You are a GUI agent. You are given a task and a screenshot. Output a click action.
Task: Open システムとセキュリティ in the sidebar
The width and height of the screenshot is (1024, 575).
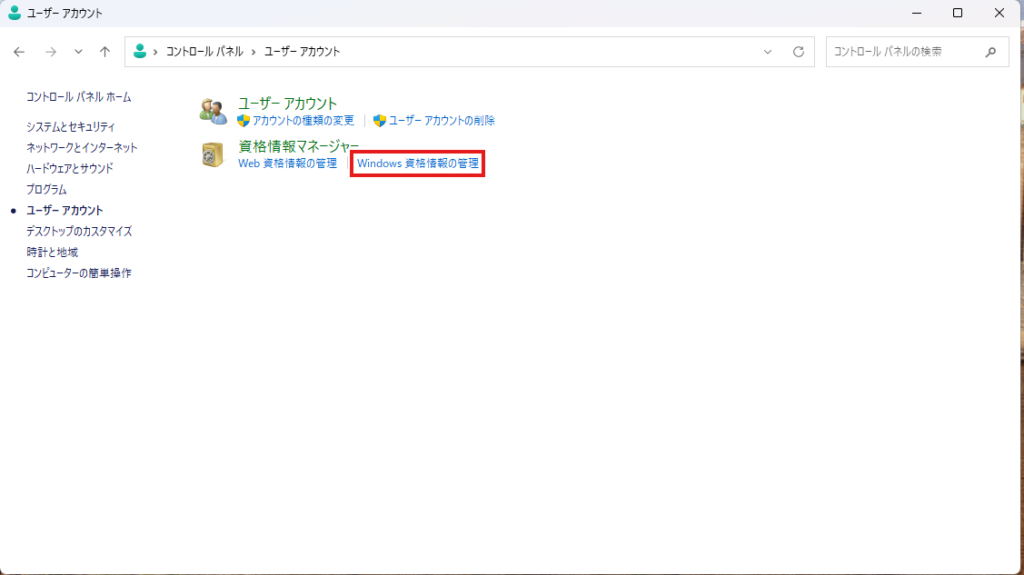[71, 127]
